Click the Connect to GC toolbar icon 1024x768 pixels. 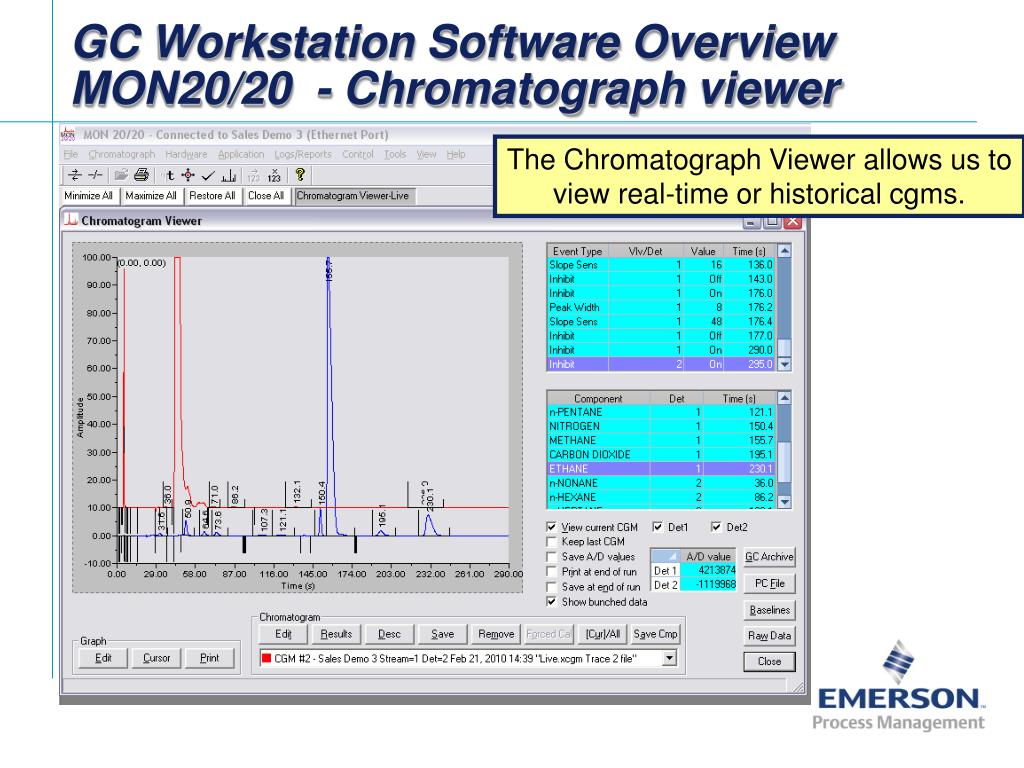click(75, 175)
